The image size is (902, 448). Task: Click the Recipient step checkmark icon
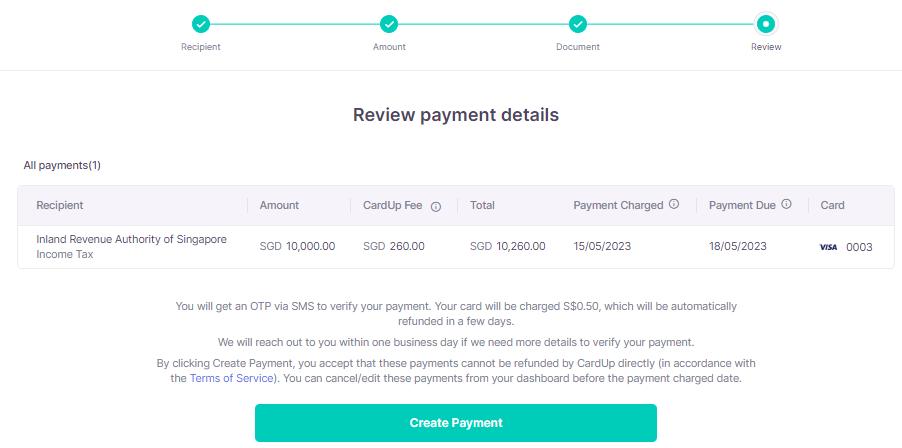tap(201, 23)
